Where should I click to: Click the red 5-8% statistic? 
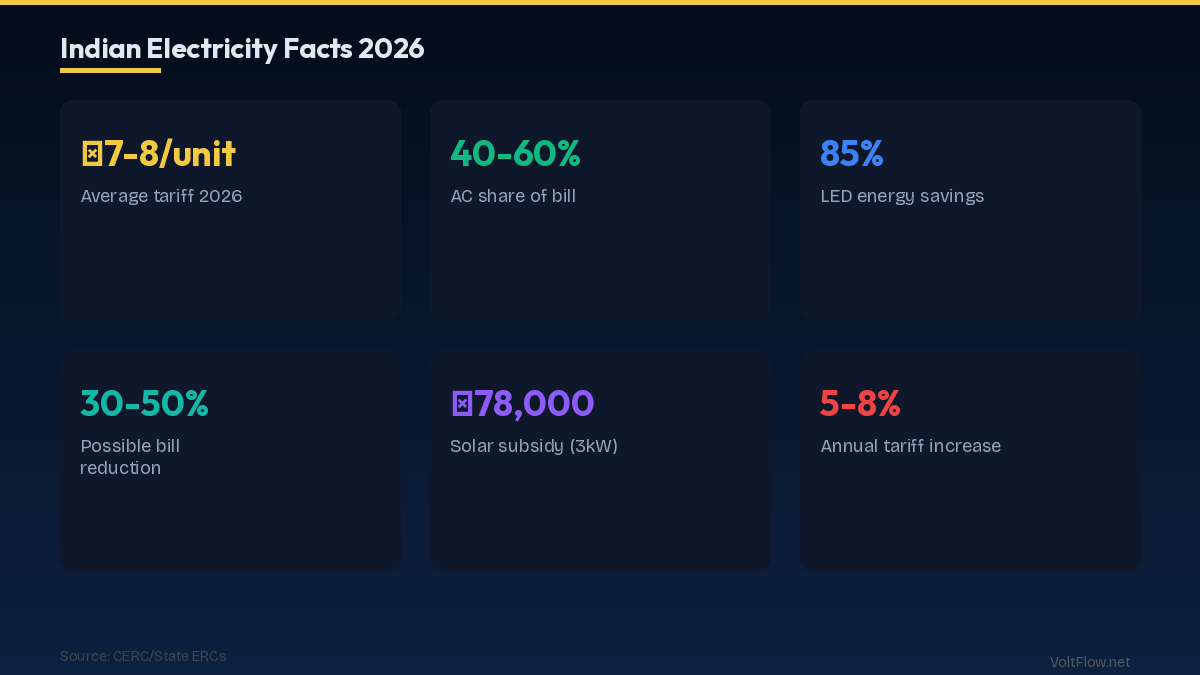[860, 403]
